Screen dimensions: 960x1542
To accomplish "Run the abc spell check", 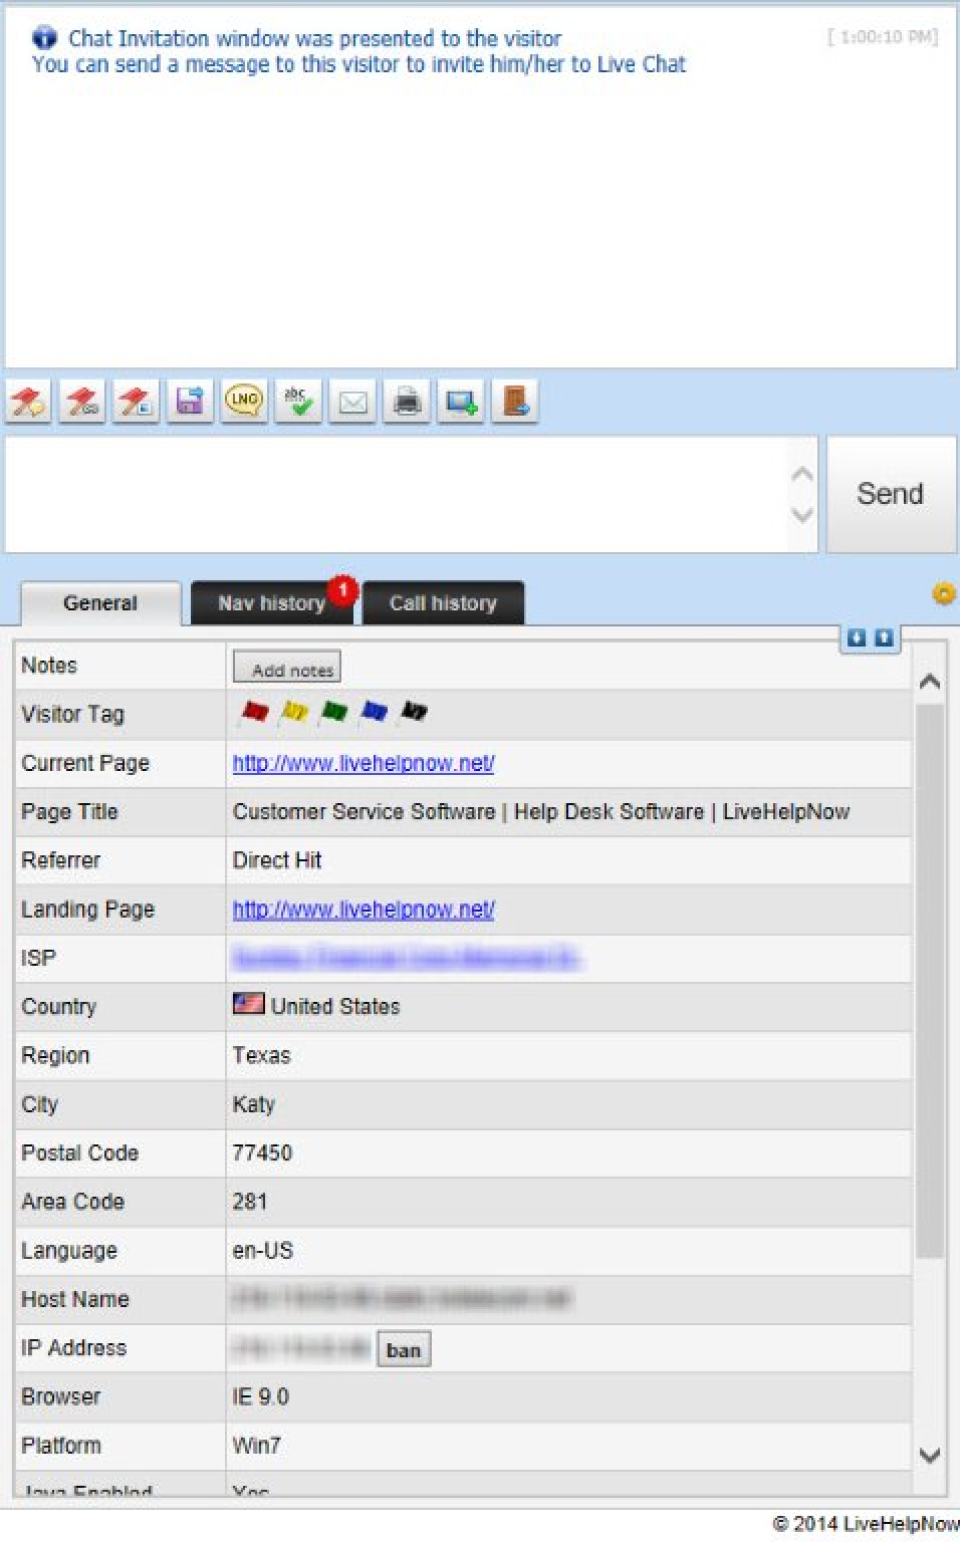I will coord(298,402).
